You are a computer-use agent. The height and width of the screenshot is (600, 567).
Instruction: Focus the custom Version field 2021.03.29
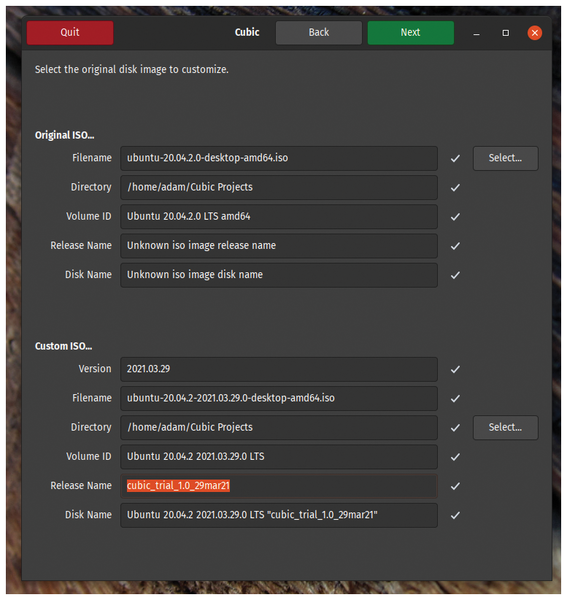(279, 369)
